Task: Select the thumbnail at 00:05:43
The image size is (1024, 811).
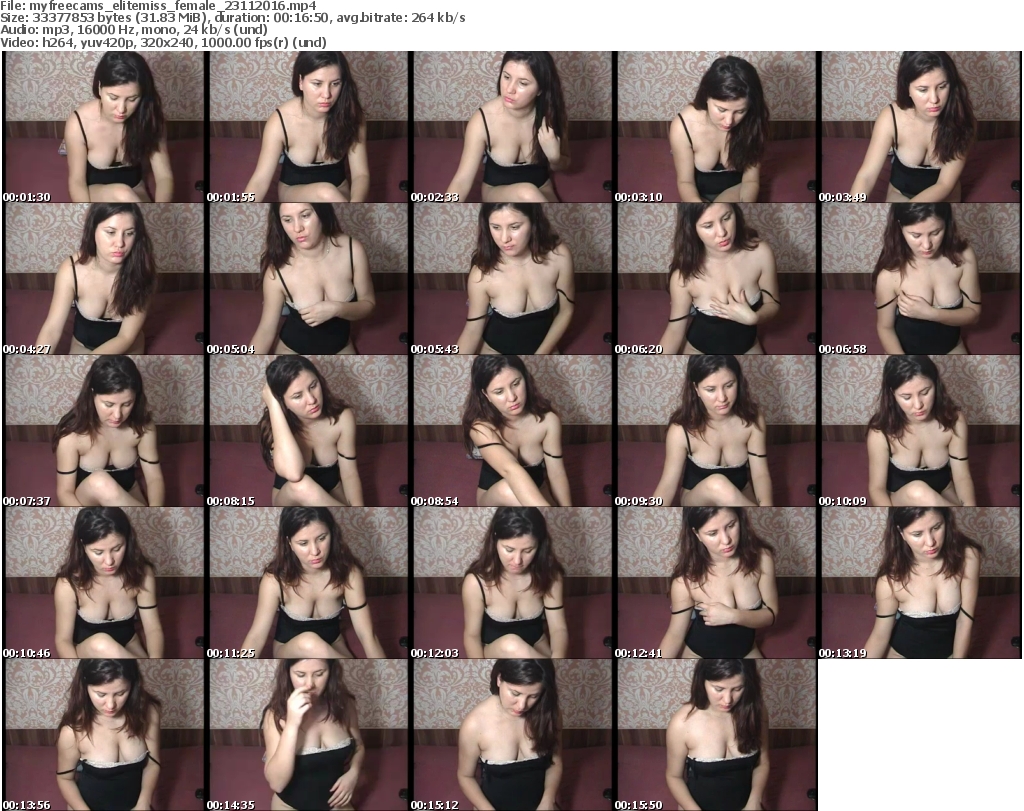Action: click(513, 279)
